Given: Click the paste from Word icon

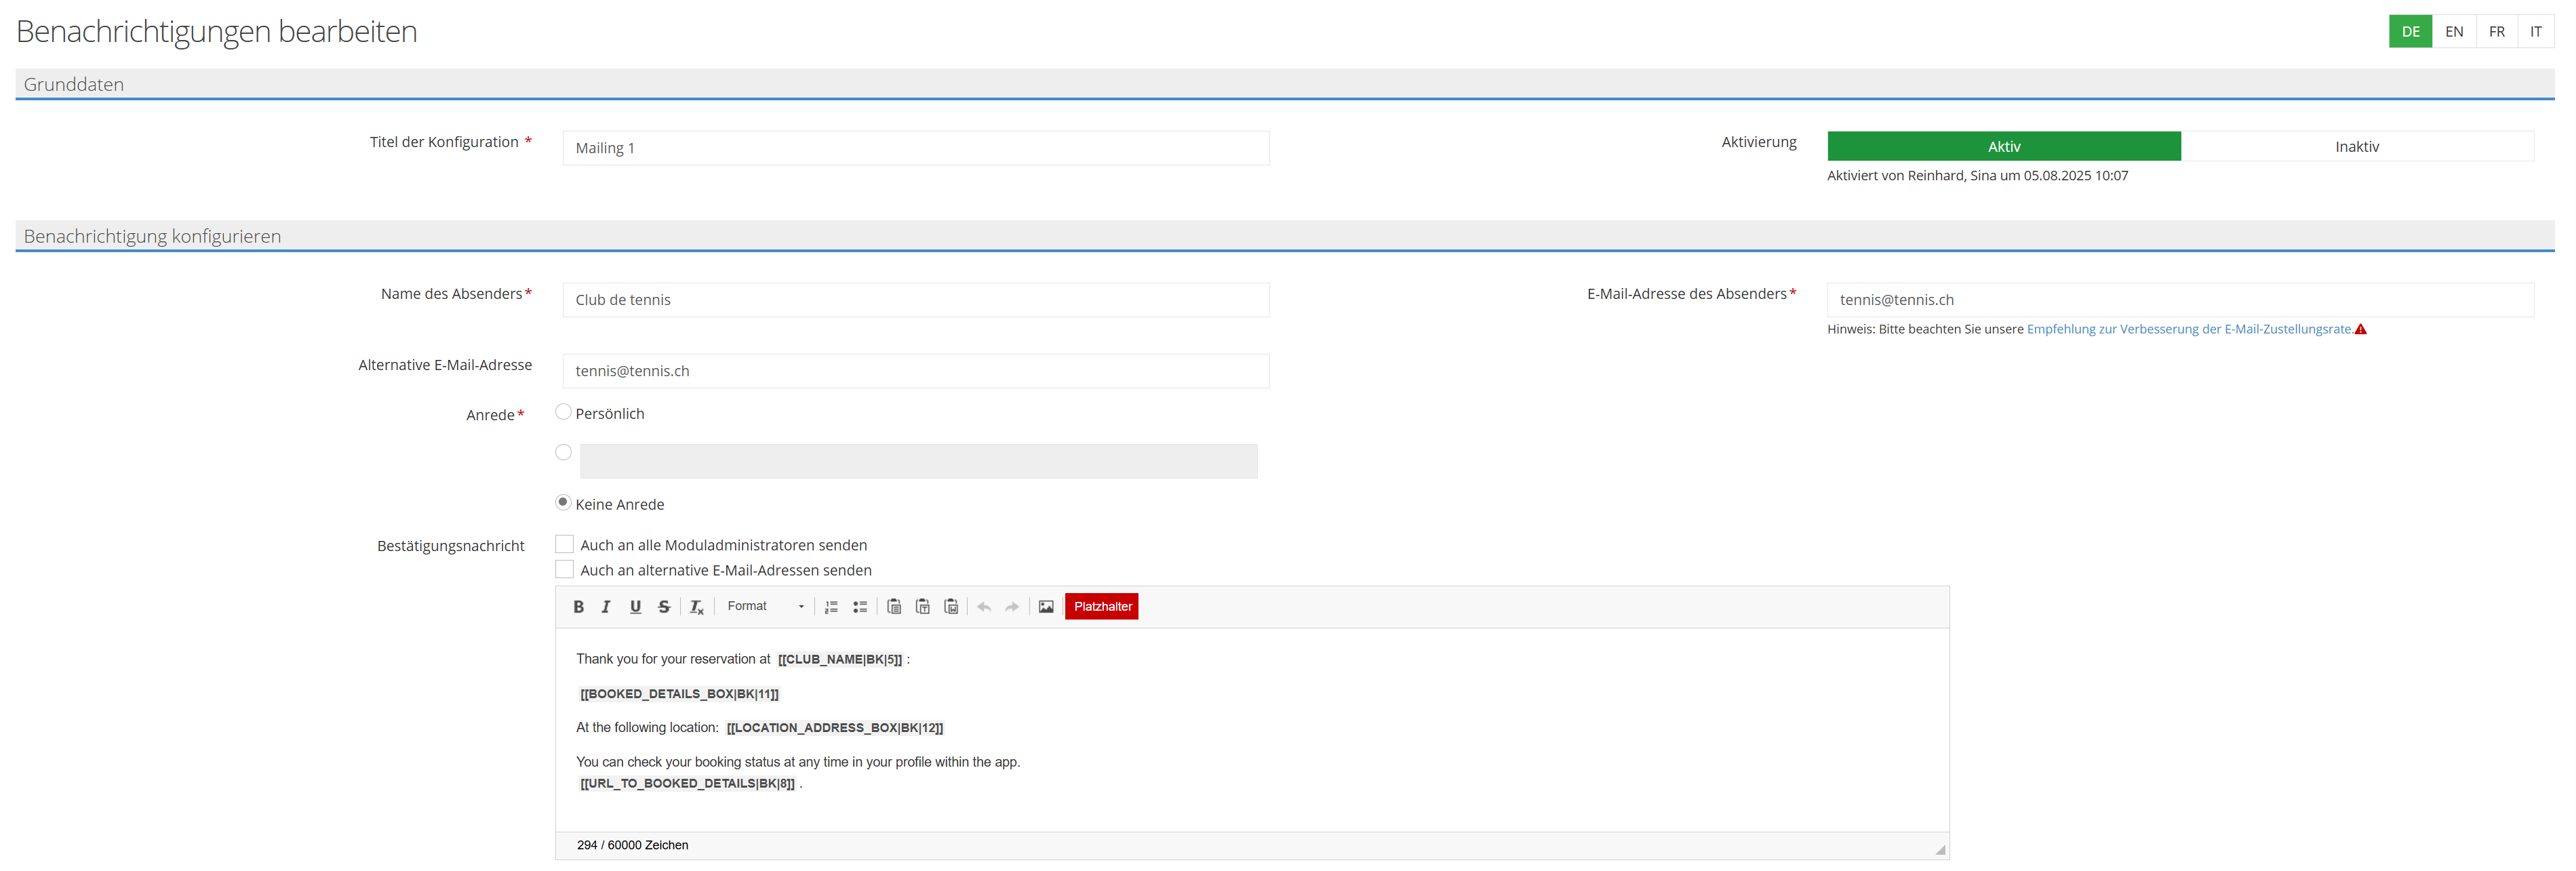Looking at the screenshot, I should 951,607.
